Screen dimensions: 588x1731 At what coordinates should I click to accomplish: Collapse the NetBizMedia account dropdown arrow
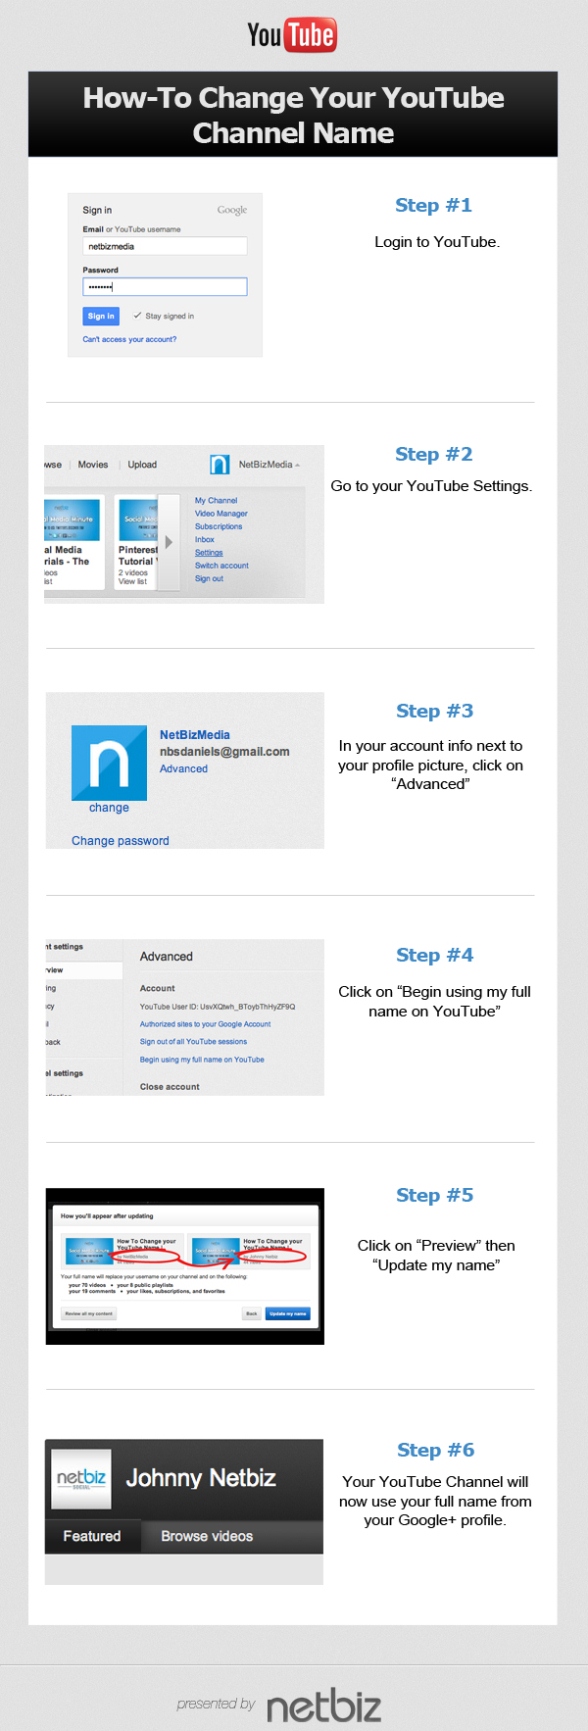[x=298, y=465]
